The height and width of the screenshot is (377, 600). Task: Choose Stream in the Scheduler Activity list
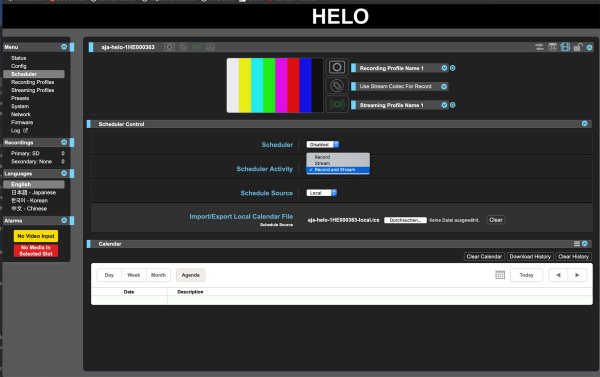[x=338, y=163]
